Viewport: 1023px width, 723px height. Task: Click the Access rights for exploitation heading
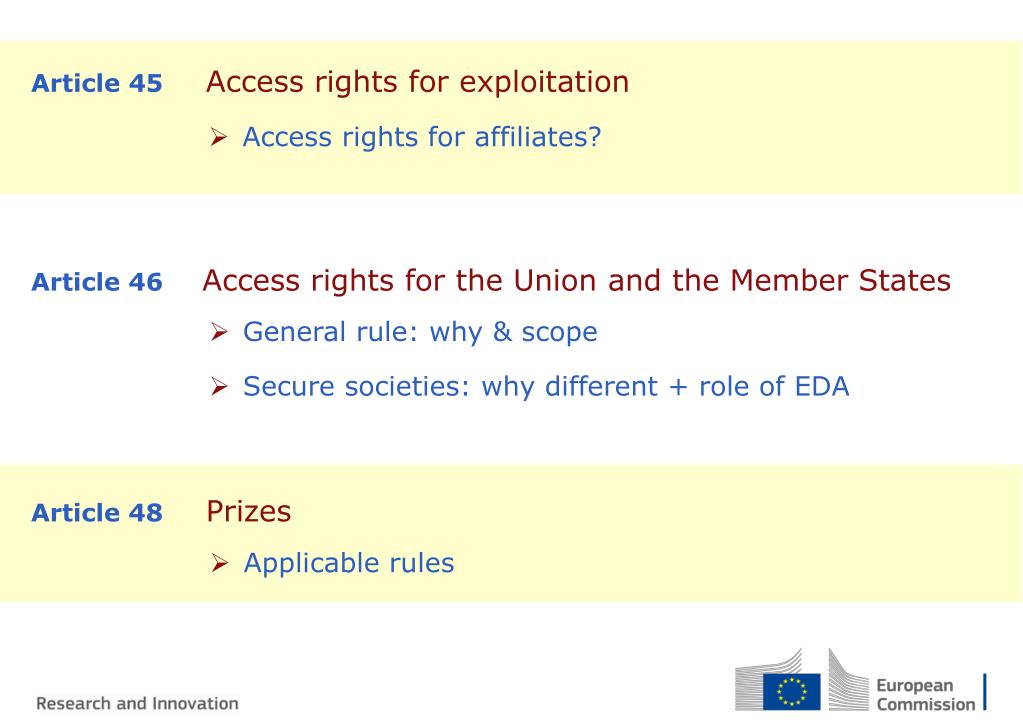418,83
